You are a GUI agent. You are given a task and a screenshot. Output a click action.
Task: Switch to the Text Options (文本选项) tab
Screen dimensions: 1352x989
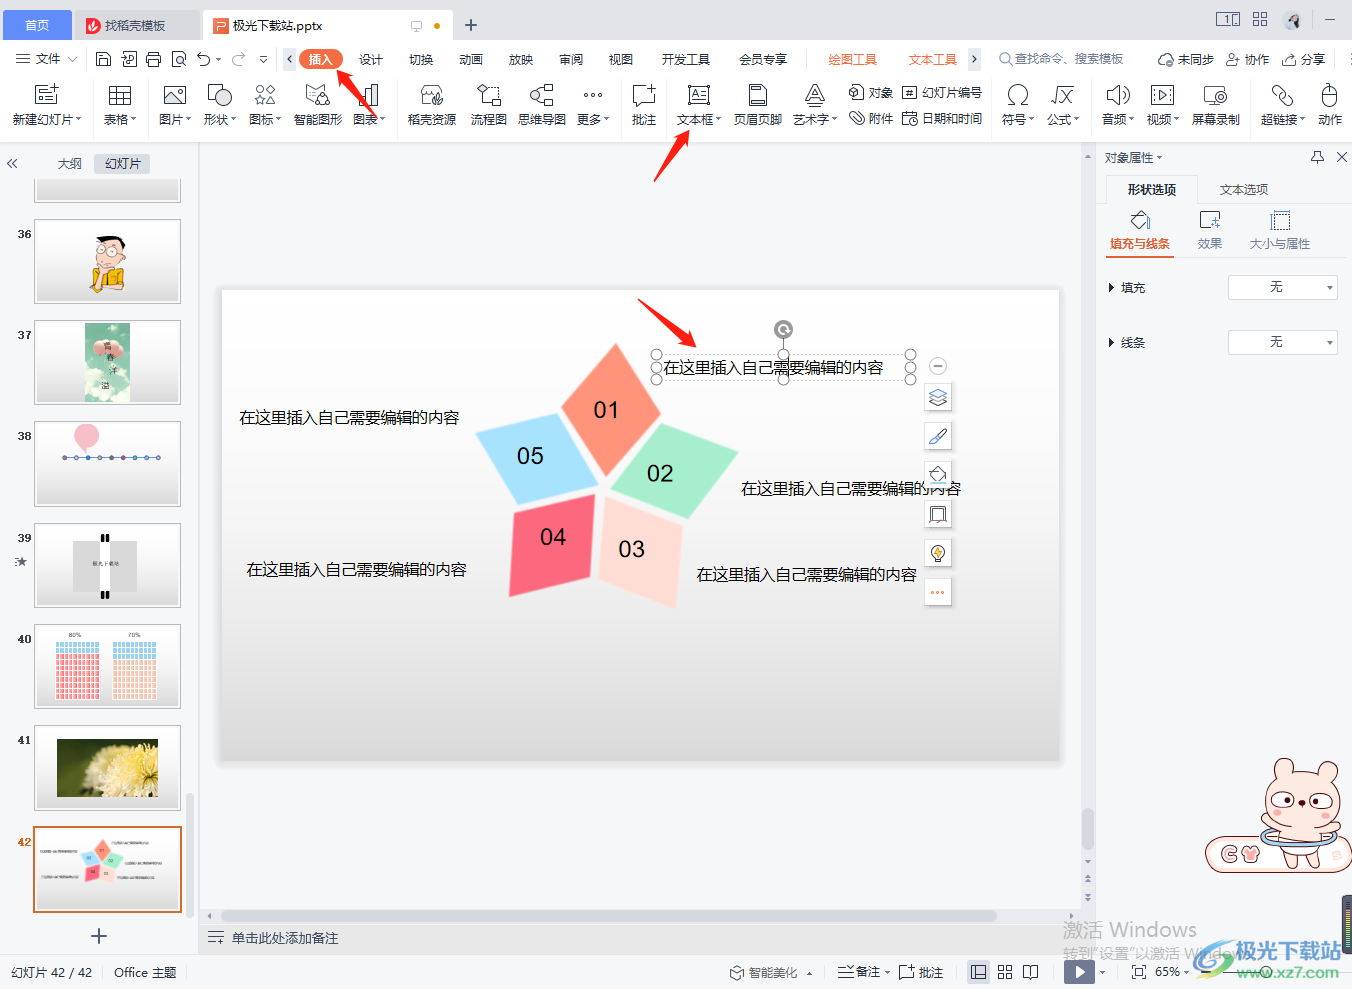pos(1244,189)
